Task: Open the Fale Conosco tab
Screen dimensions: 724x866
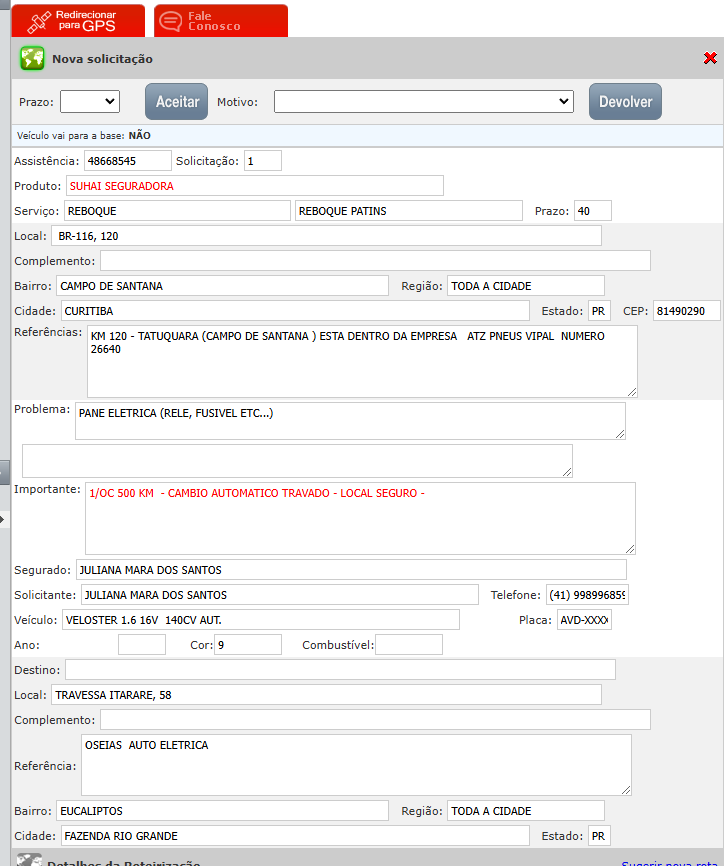Action: (x=221, y=21)
